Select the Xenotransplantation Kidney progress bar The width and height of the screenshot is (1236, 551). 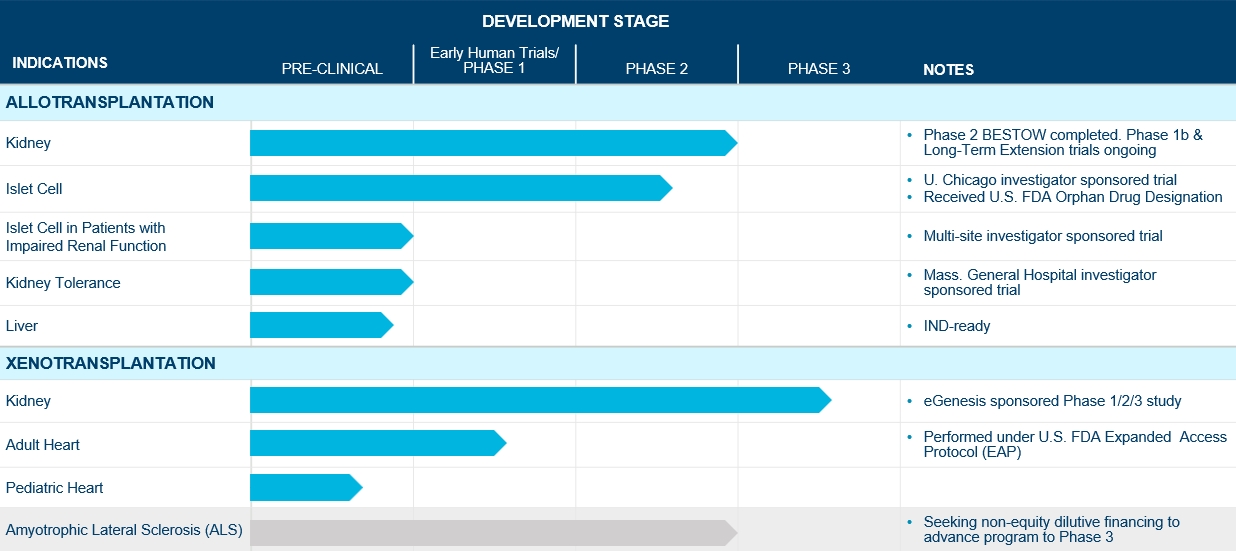tap(540, 400)
